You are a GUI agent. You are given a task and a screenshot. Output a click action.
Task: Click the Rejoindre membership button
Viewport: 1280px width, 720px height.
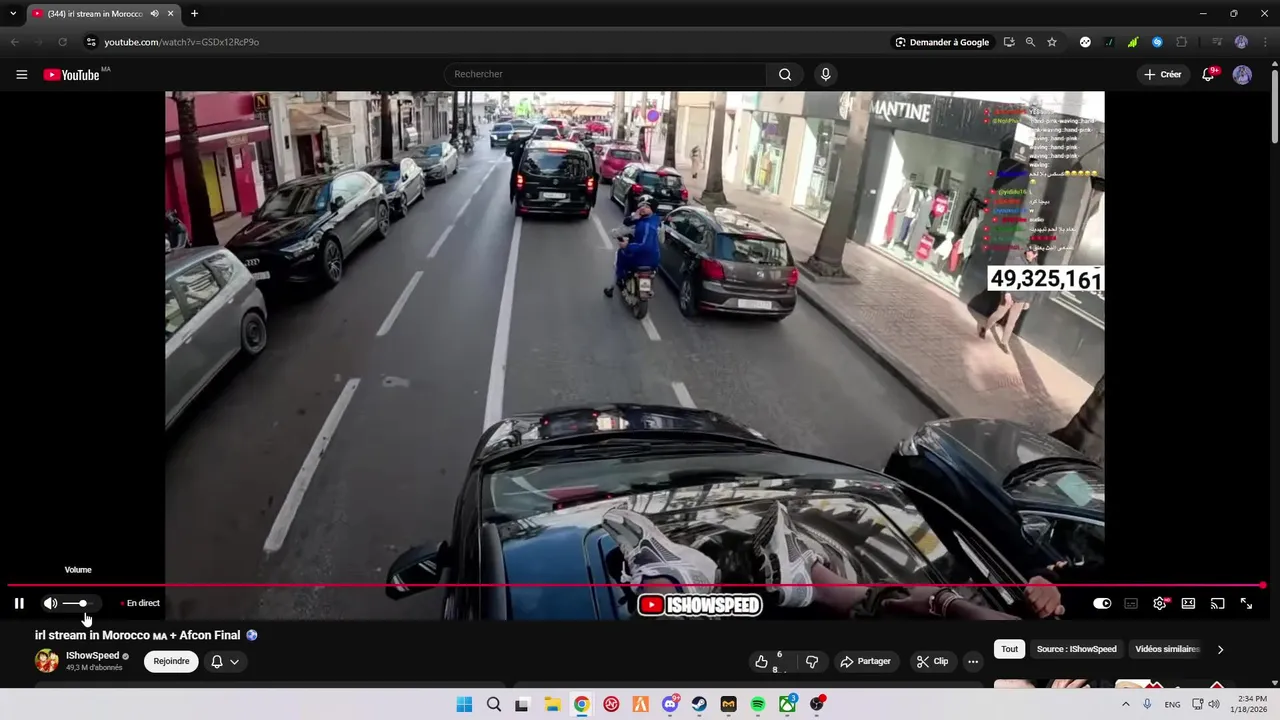(x=171, y=661)
